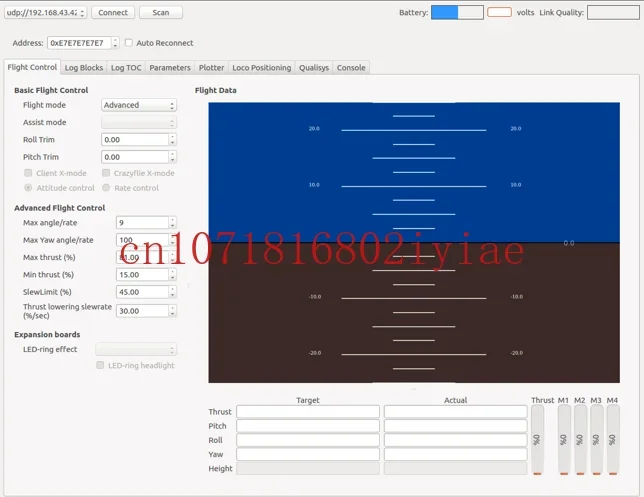Toggle the Client X-mode checkbox

[28, 173]
